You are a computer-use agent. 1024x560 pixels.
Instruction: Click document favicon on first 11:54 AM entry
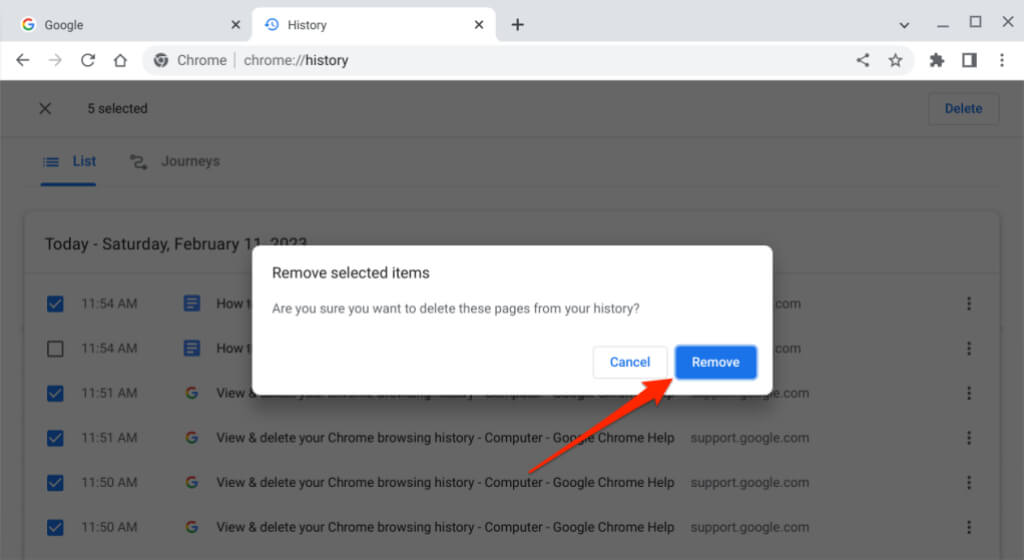click(x=191, y=303)
